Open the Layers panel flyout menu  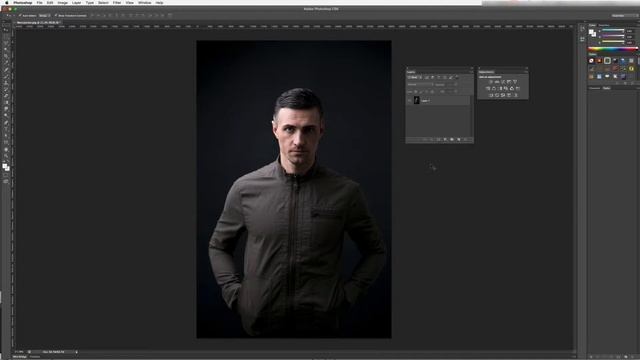471,72
